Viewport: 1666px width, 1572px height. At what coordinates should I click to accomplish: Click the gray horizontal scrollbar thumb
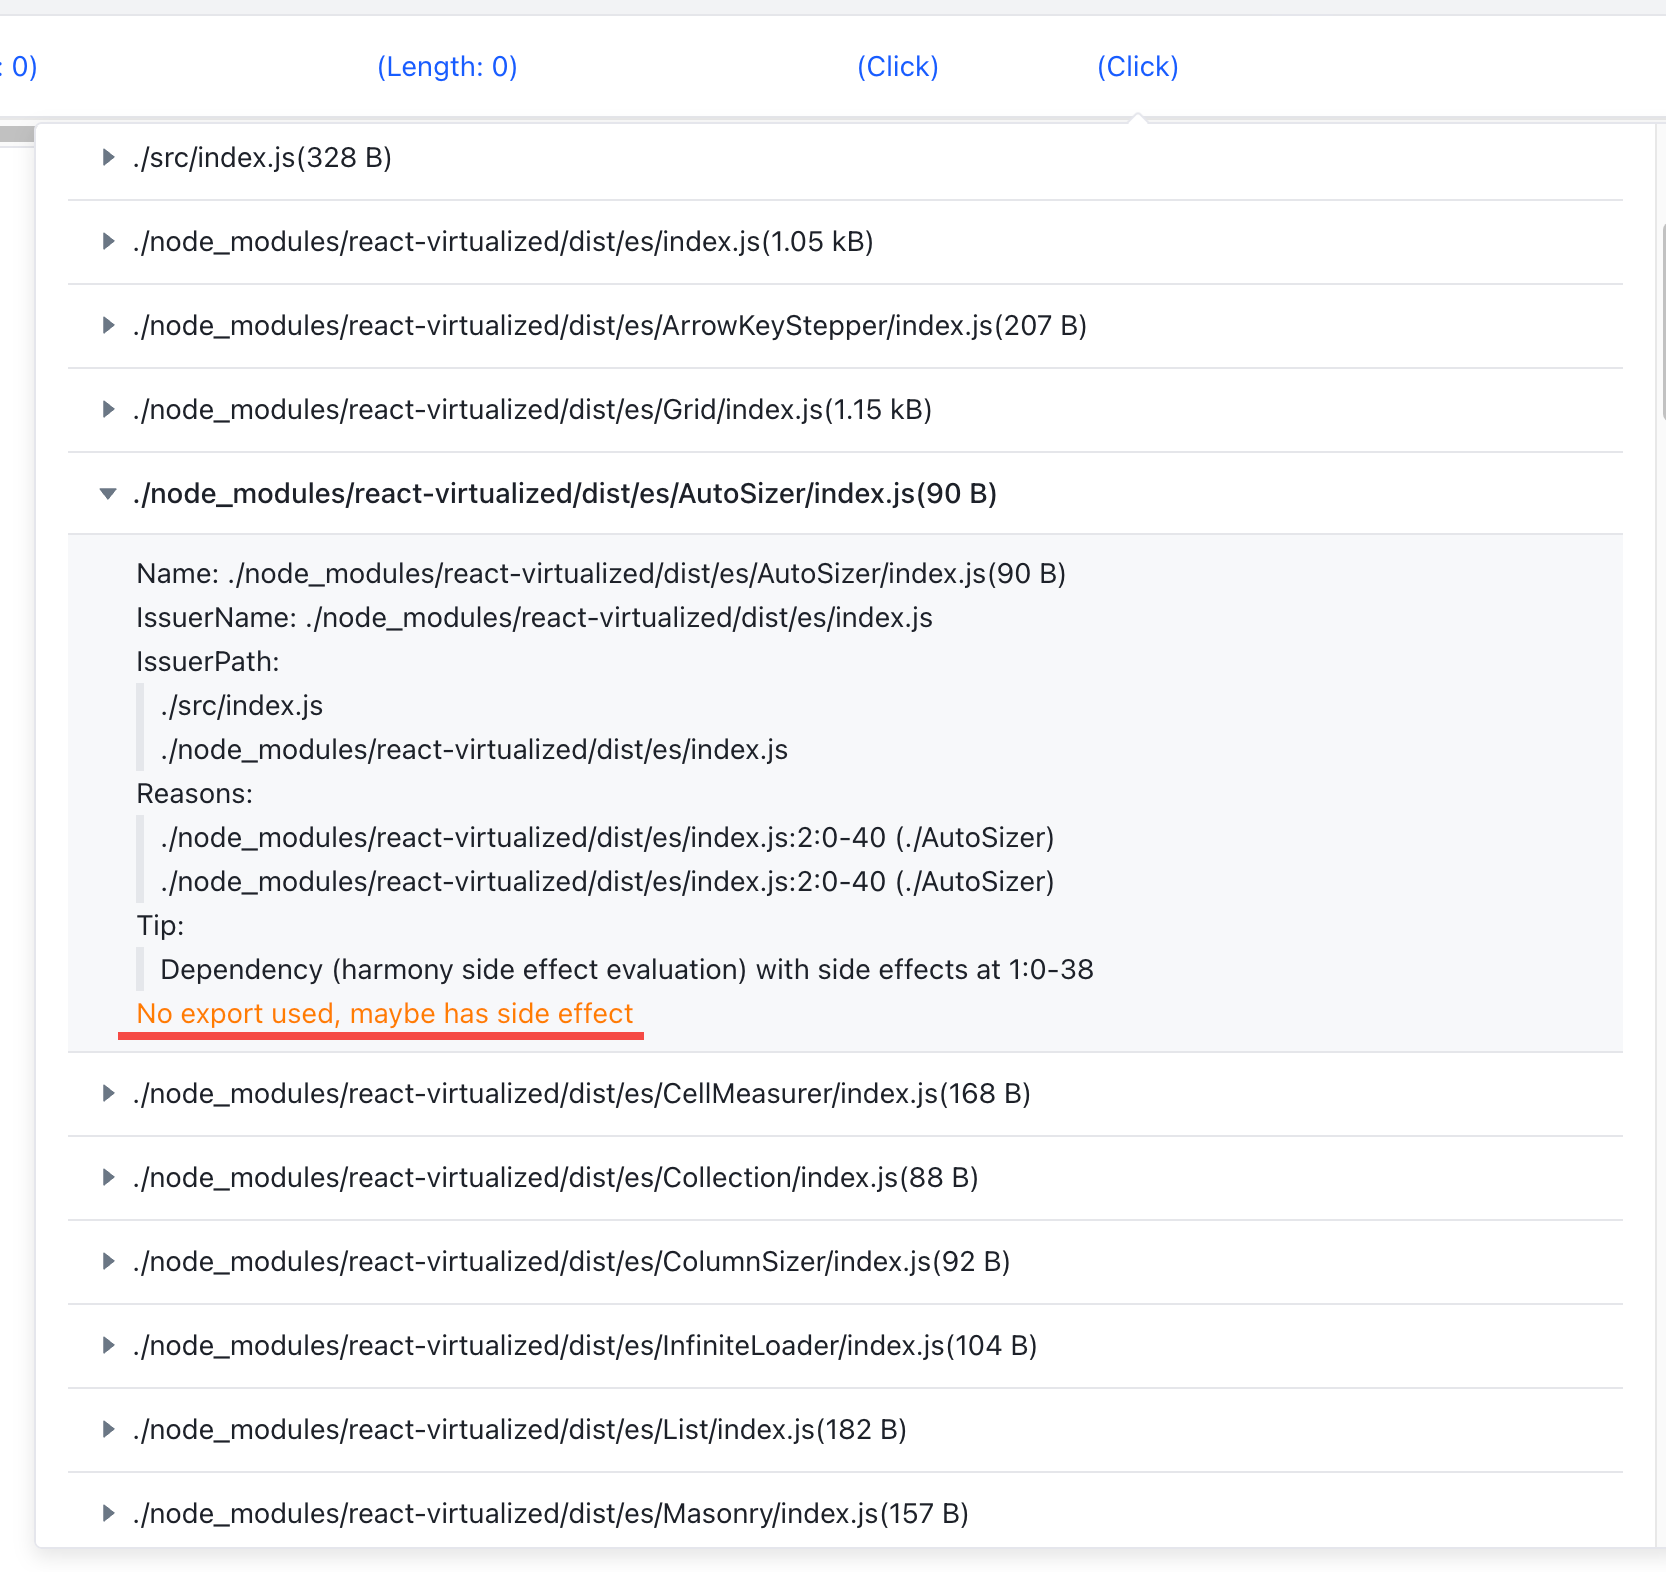coord(17,134)
